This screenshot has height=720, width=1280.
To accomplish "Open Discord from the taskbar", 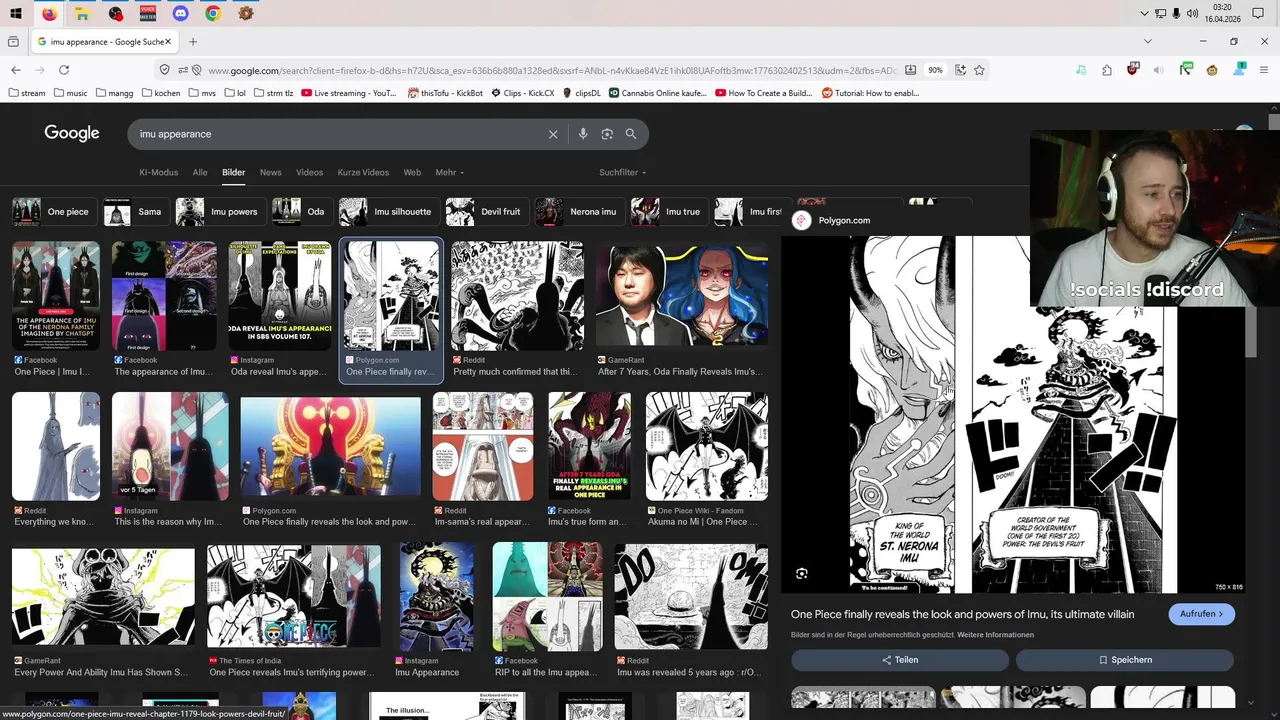I will coord(180,13).
